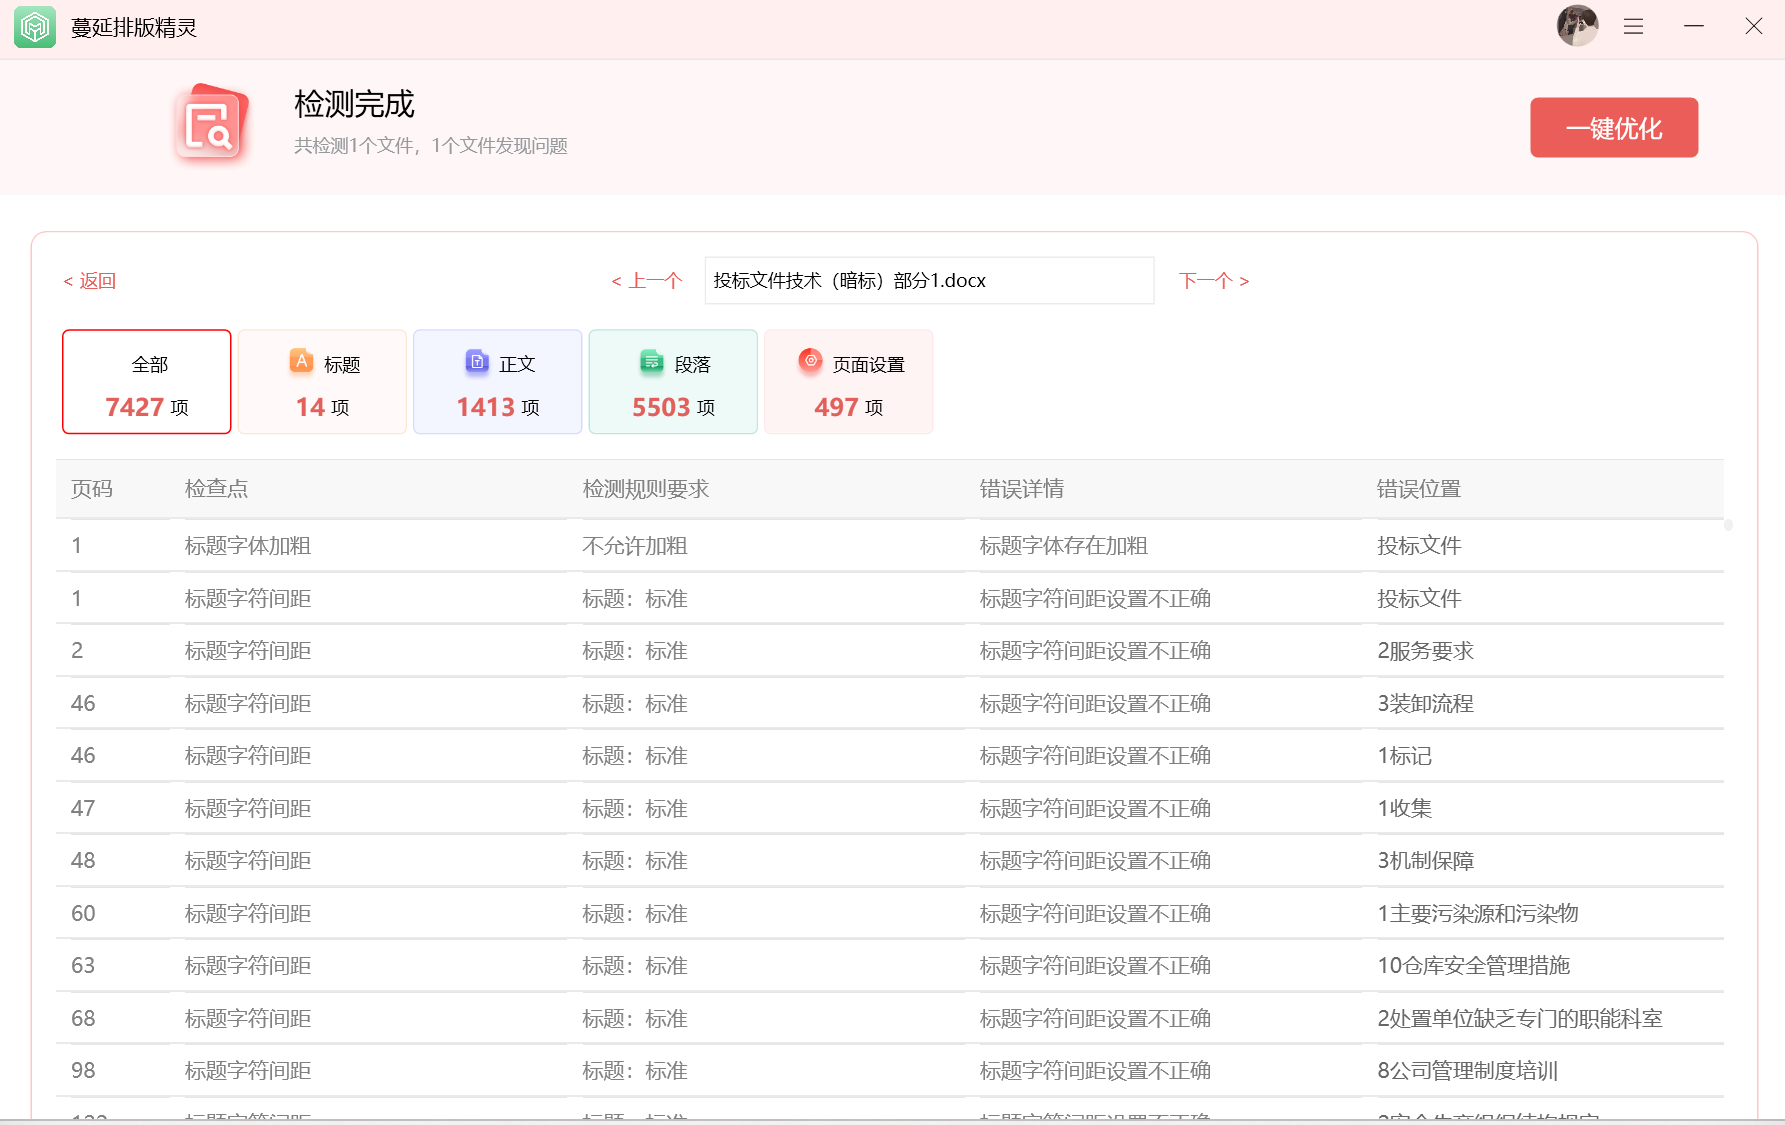Expand the 标题 14 项 category card

[x=322, y=381]
